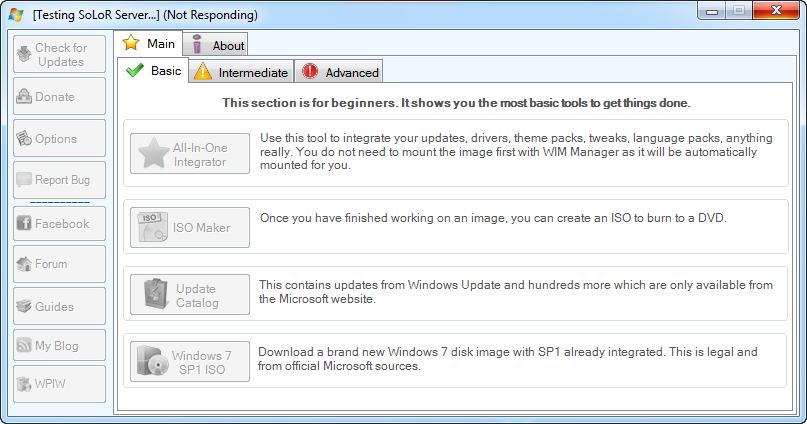Open Update Catalog via its label
Viewport: 807px width, 424px height.
197,296
